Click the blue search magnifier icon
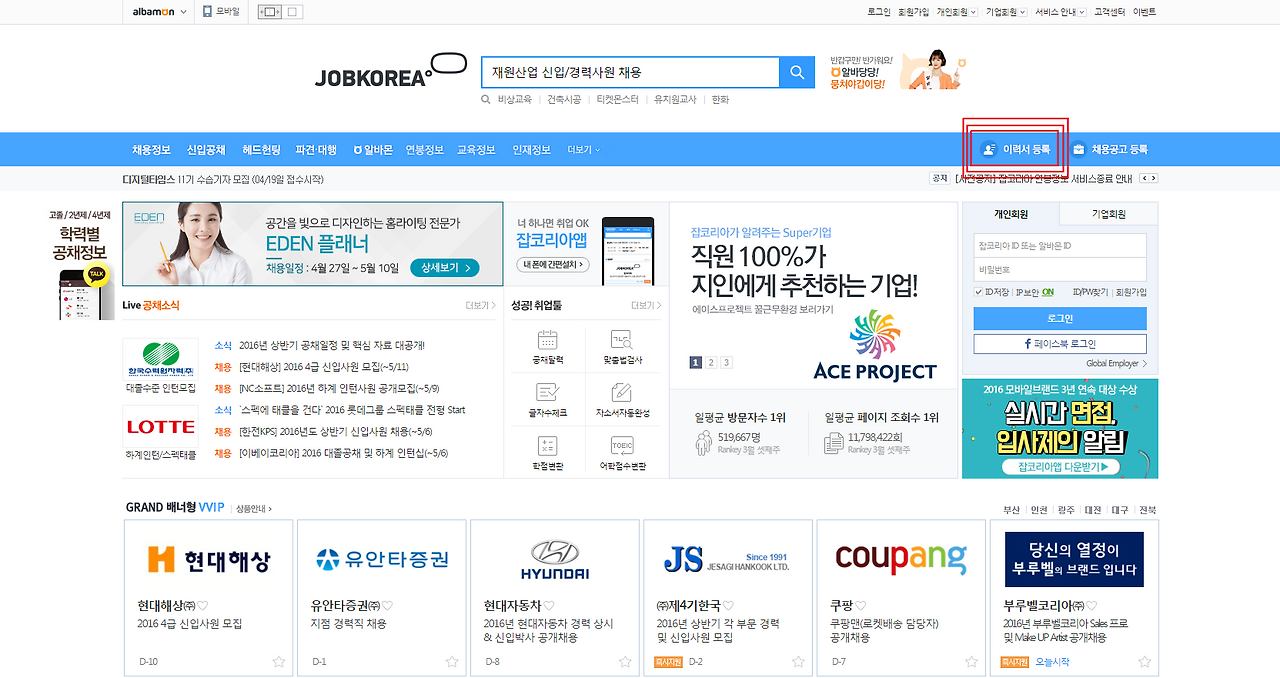 point(796,72)
